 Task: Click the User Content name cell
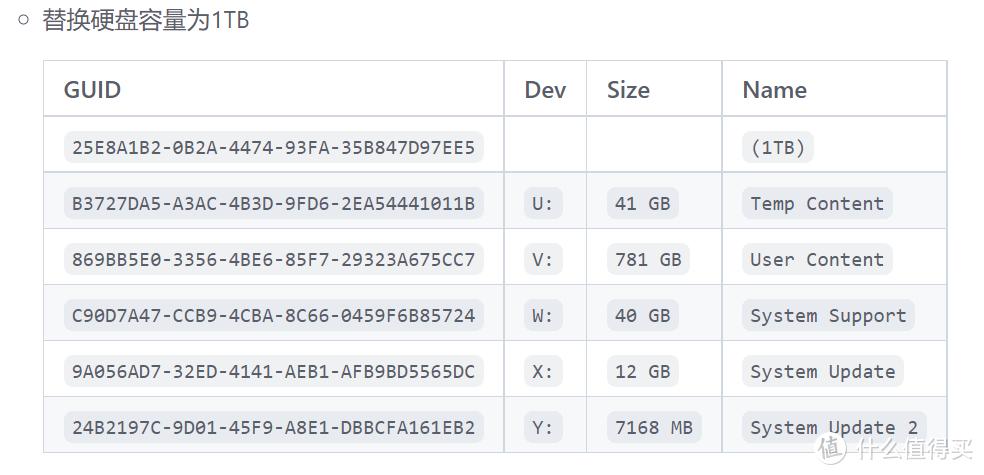click(x=817, y=260)
